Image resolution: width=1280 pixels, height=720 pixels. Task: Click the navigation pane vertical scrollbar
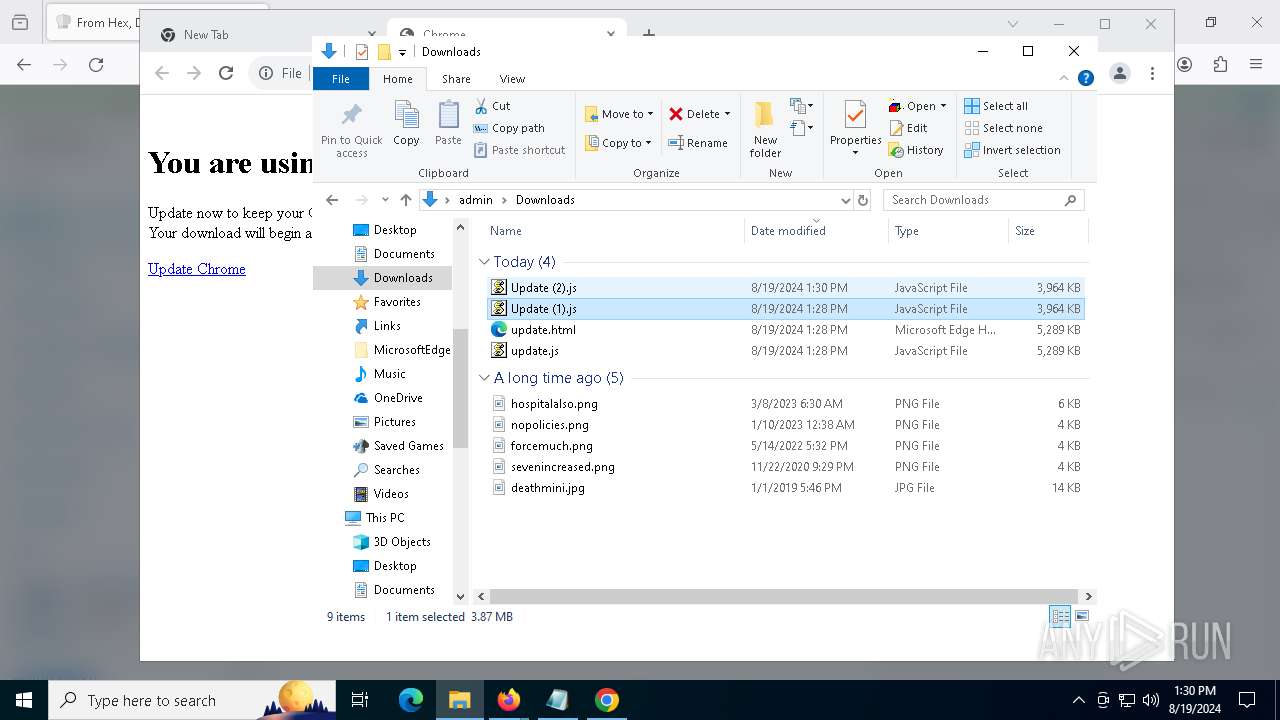tap(461, 388)
